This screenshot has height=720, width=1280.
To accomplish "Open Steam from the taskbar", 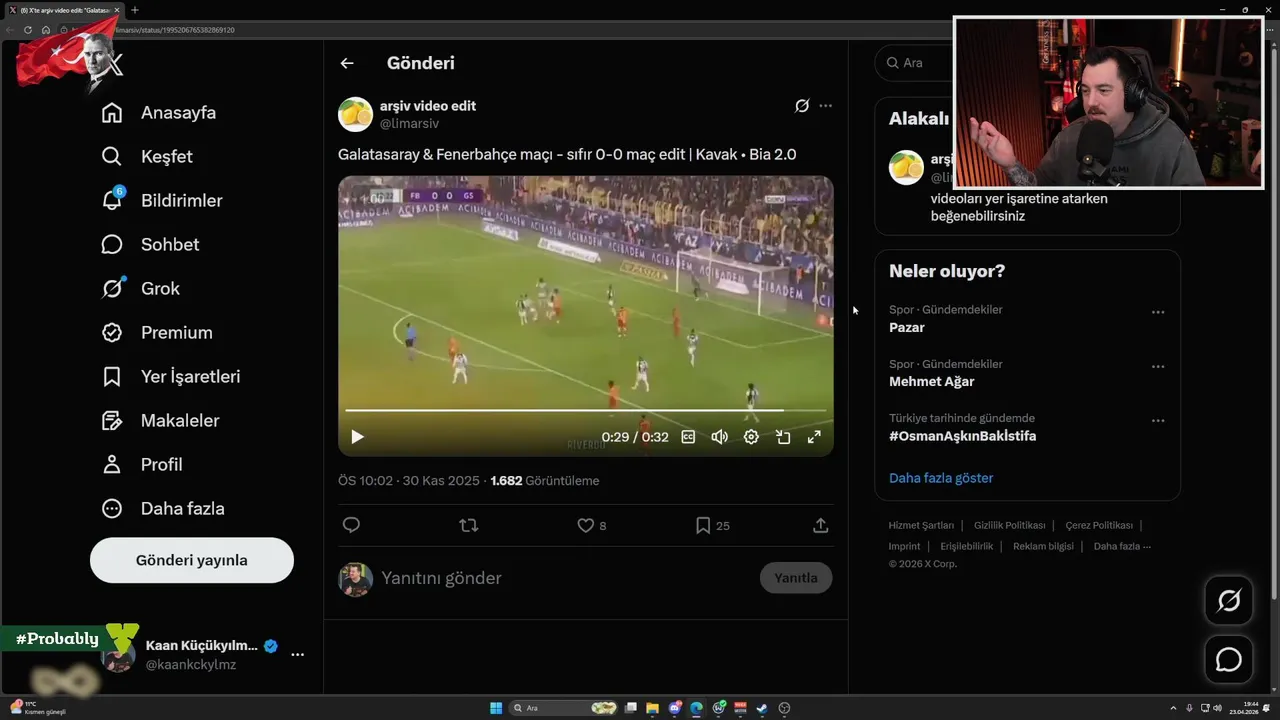I will (x=762, y=708).
